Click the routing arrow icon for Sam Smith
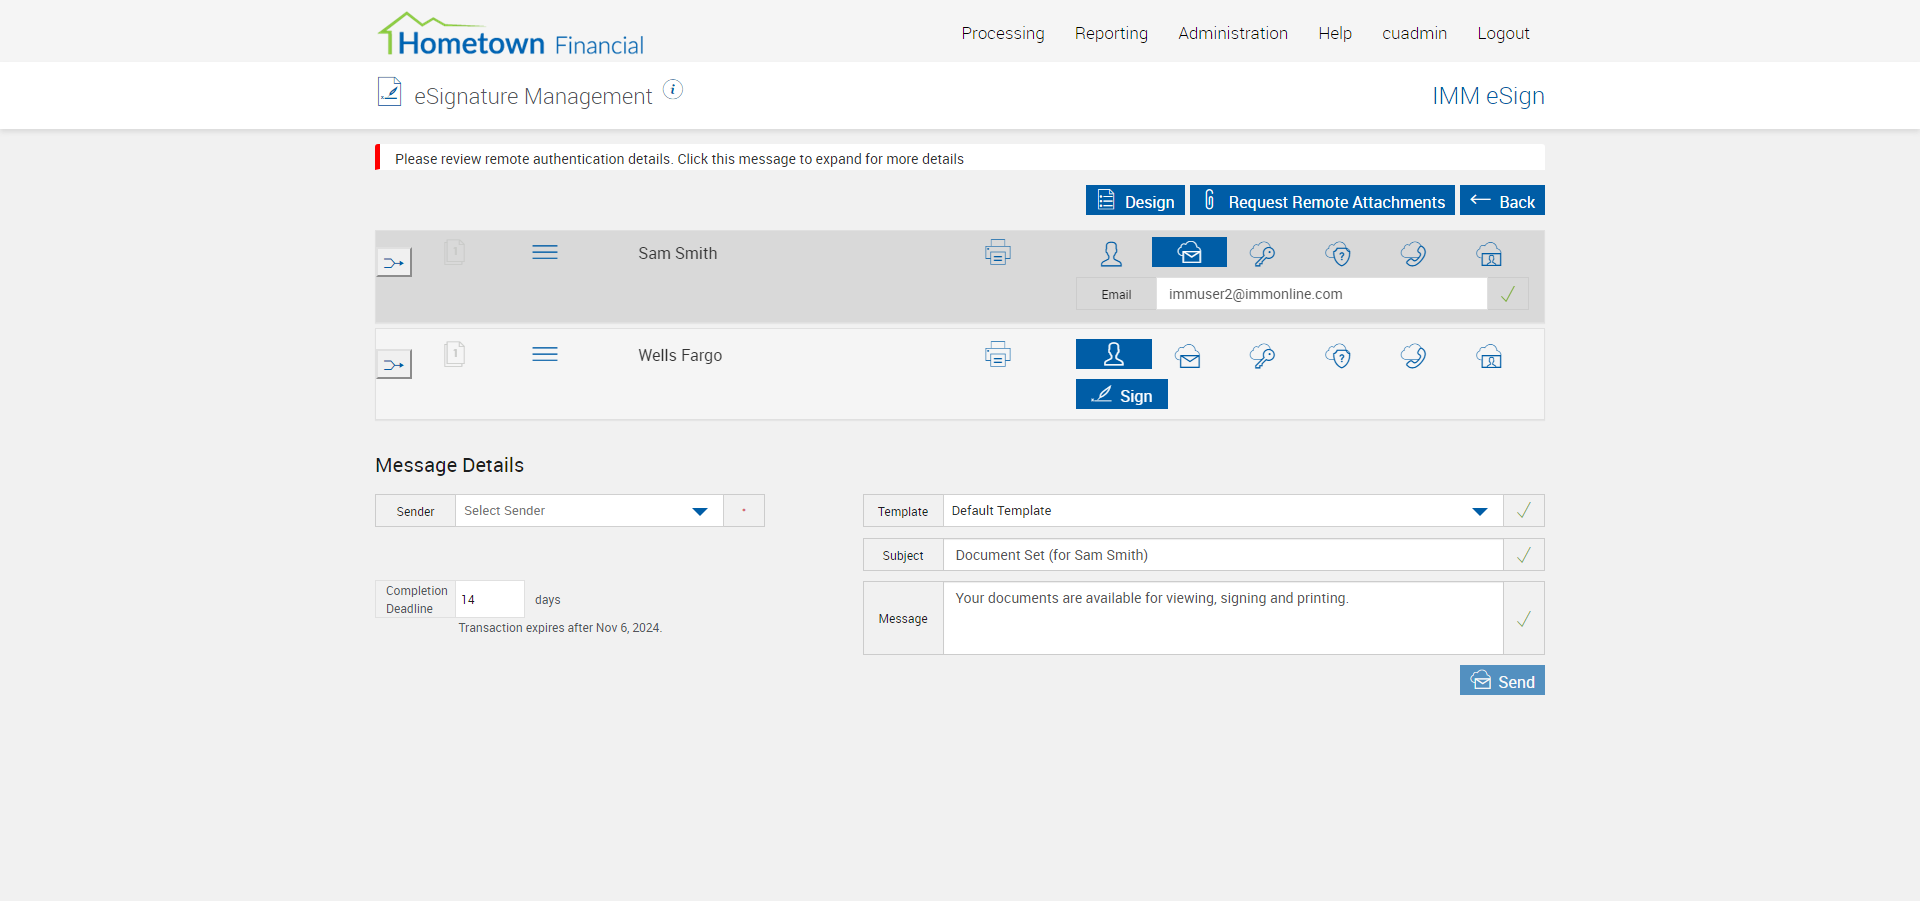Screen dimensions: 1920x901 click(394, 262)
